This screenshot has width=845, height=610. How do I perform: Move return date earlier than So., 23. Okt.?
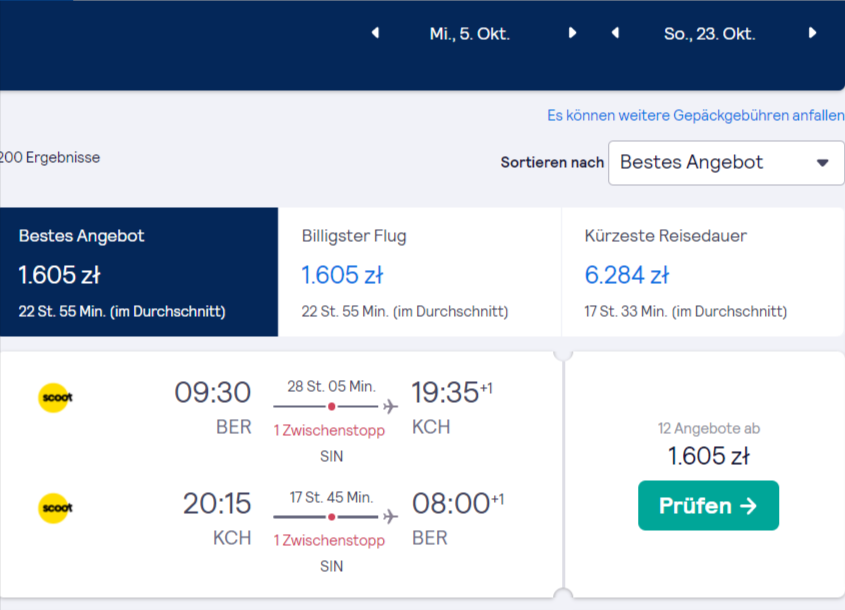pos(615,33)
